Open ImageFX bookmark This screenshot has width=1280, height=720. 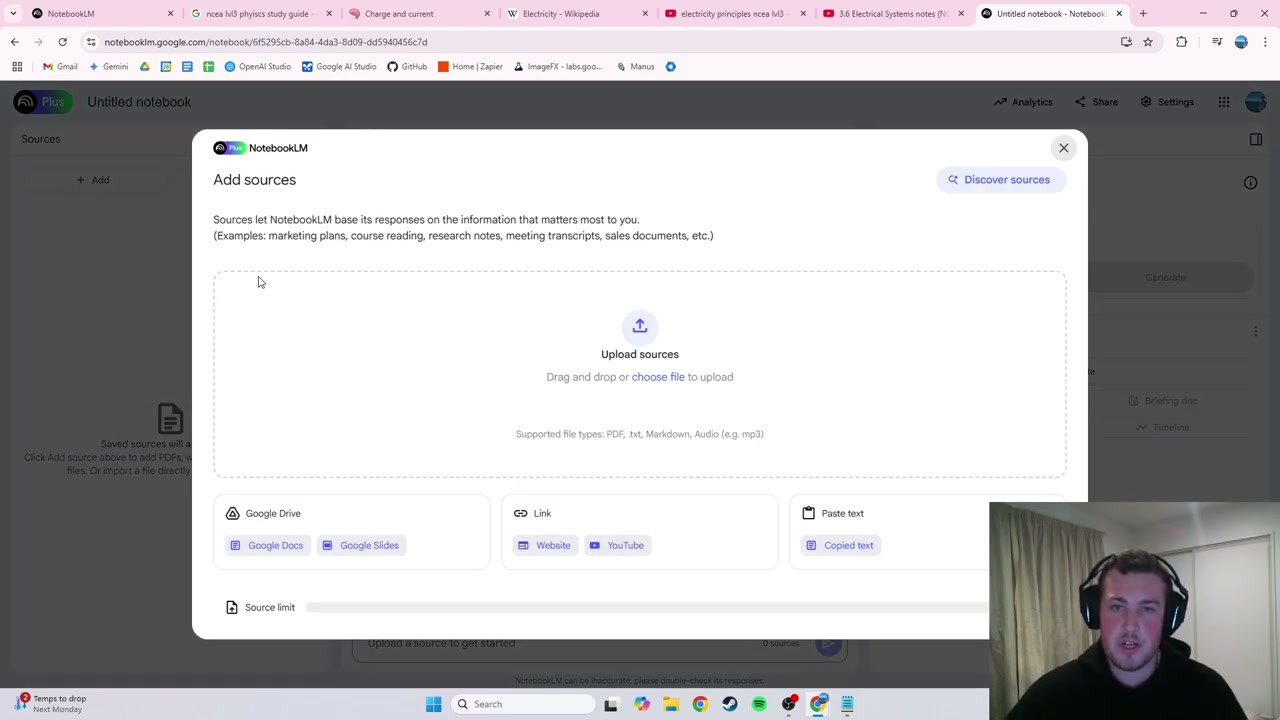(x=558, y=67)
